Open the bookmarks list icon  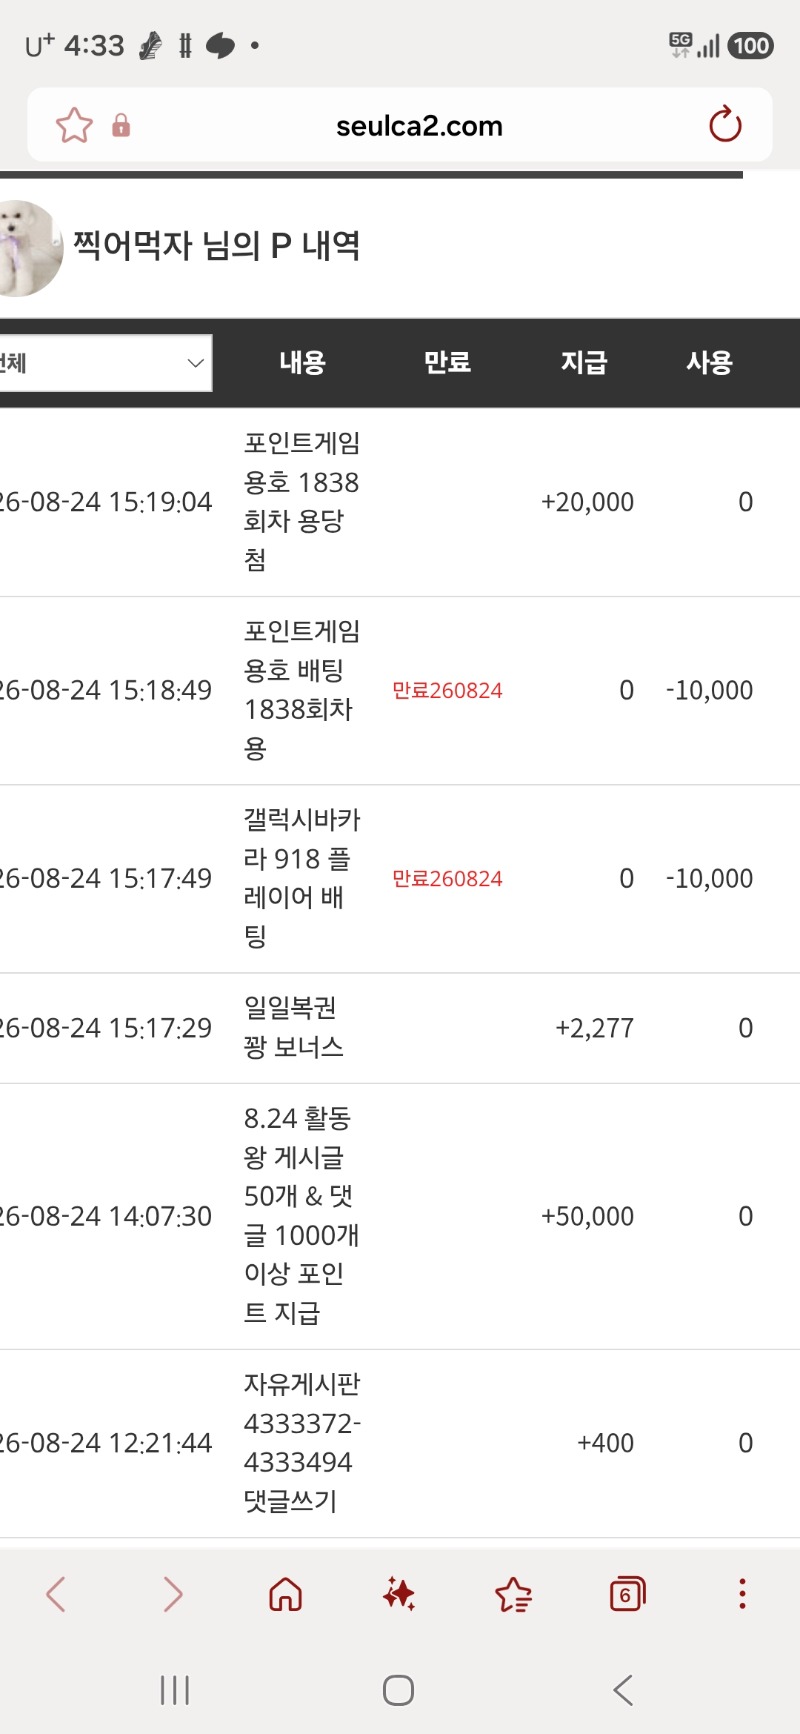point(513,1594)
